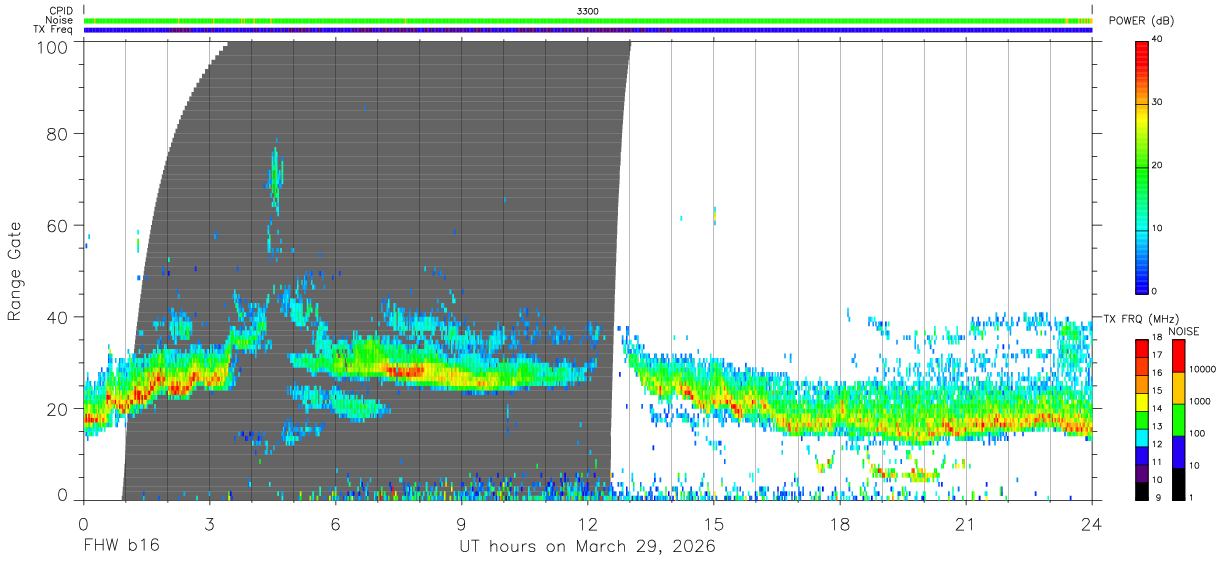This screenshot has height=567, width=1228.
Task: Click the 24 hour label on UT time axis
Action: pyautogui.click(x=1092, y=524)
